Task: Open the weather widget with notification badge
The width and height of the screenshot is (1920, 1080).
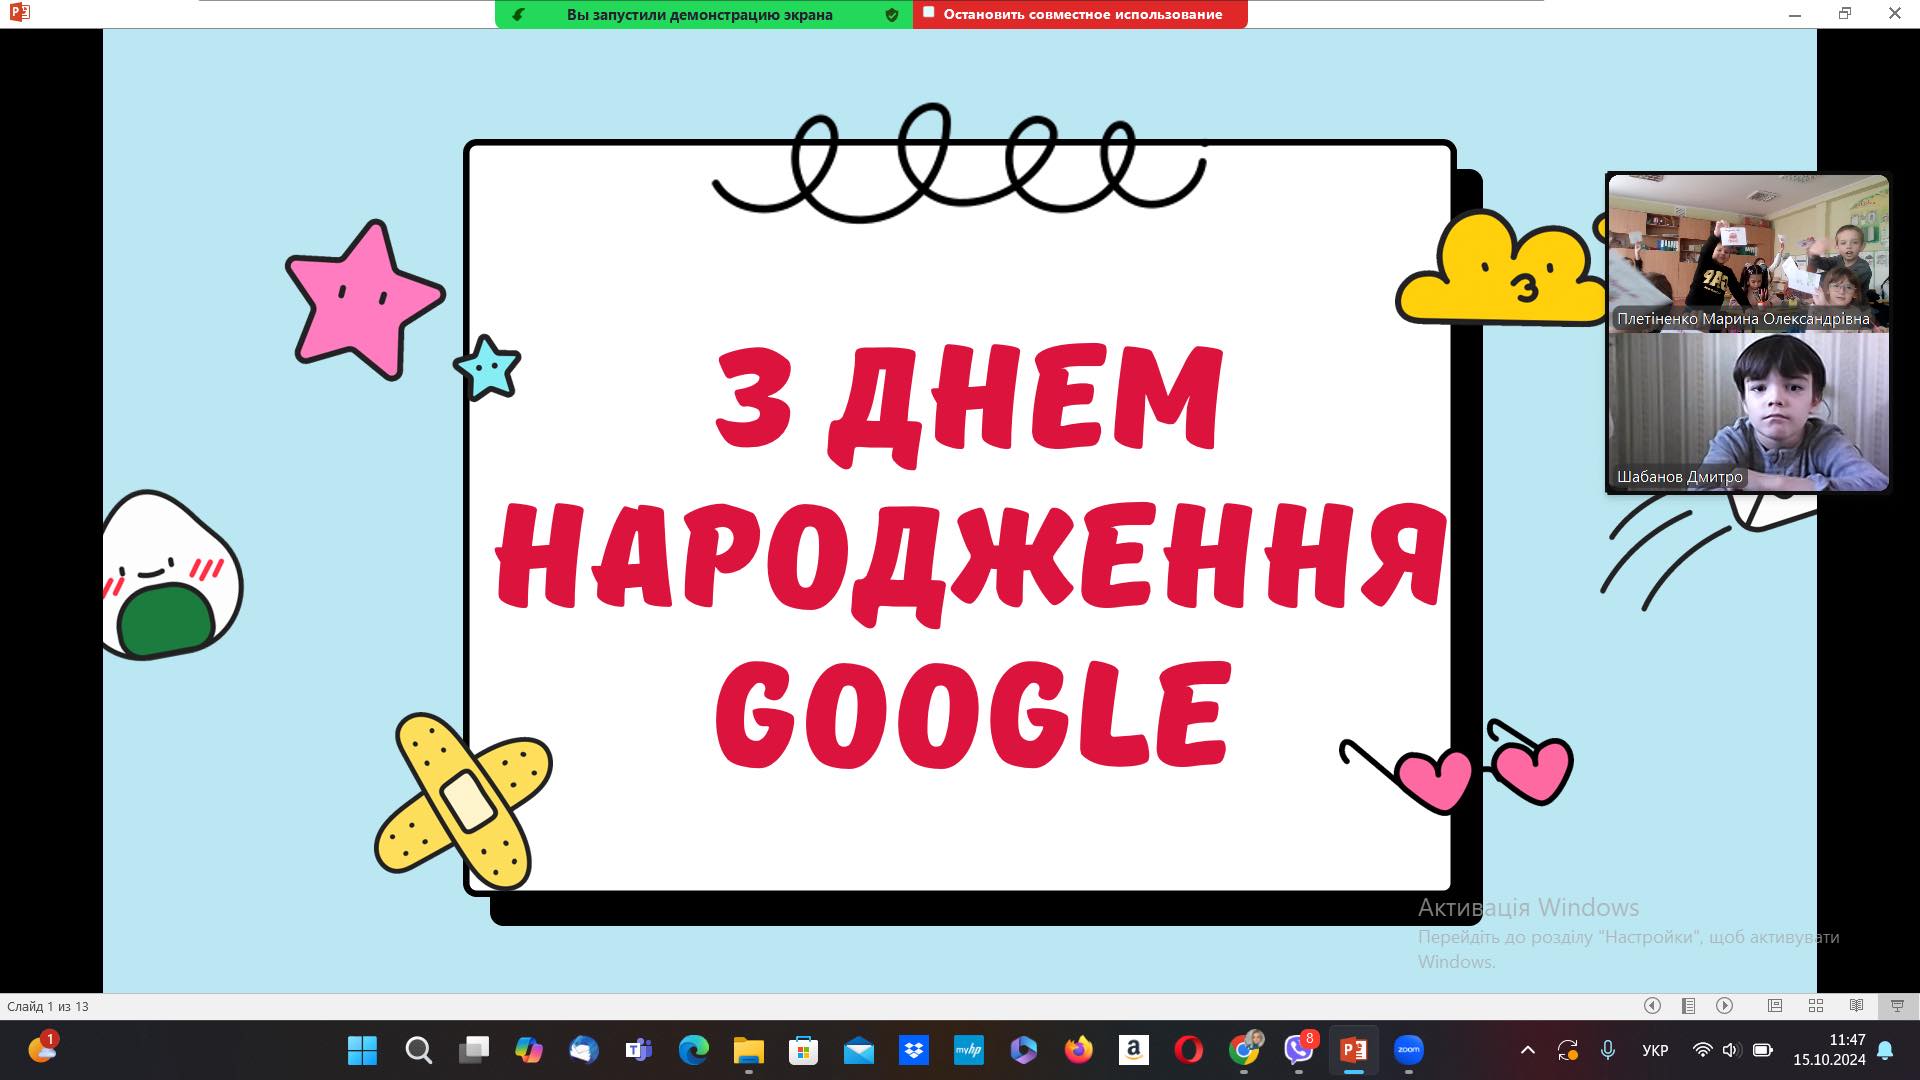Action: 43,1048
